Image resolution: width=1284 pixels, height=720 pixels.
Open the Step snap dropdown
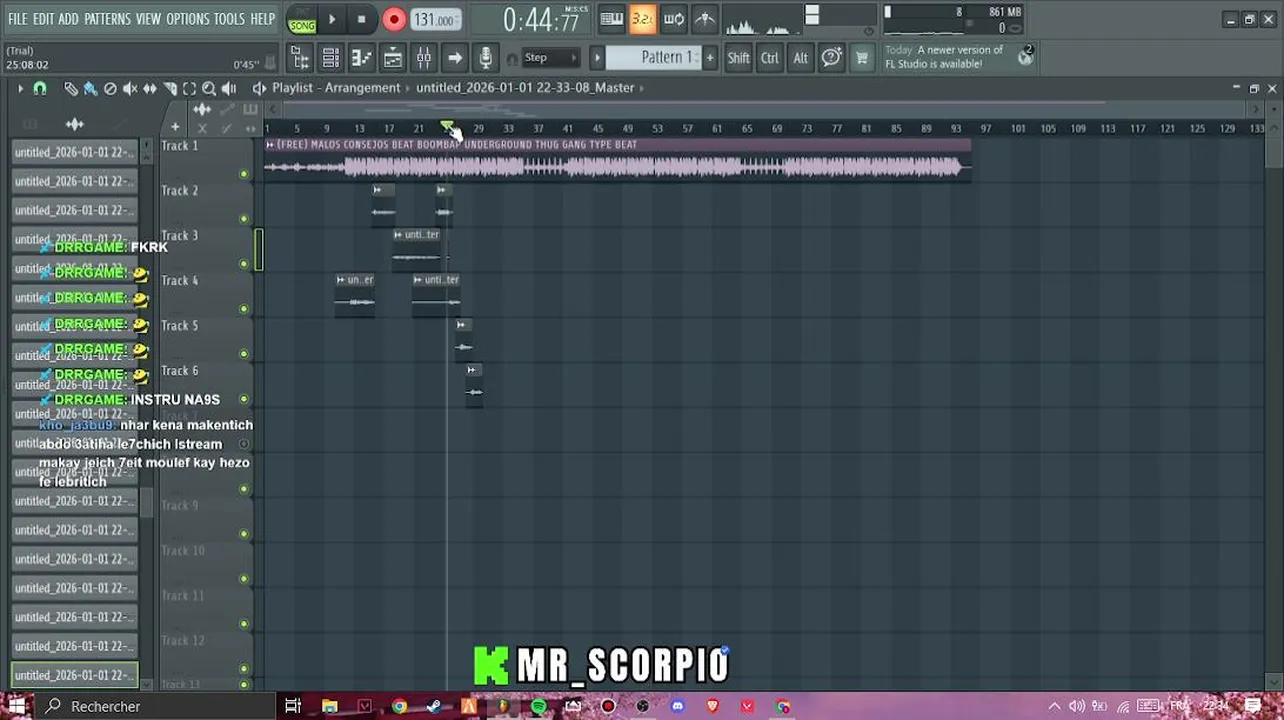click(550, 58)
